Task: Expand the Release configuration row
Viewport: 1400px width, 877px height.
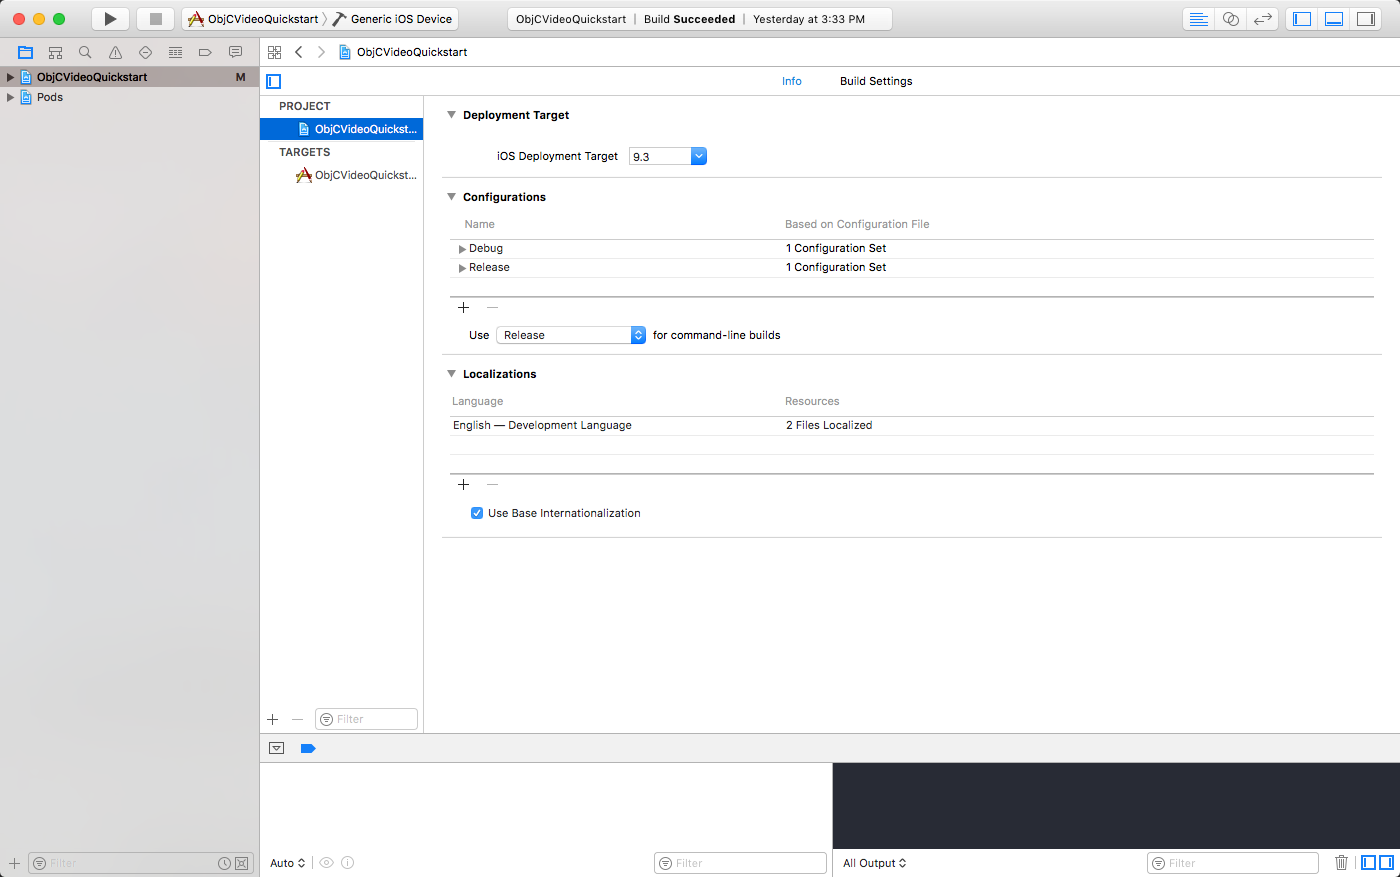Action: click(x=462, y=268)
